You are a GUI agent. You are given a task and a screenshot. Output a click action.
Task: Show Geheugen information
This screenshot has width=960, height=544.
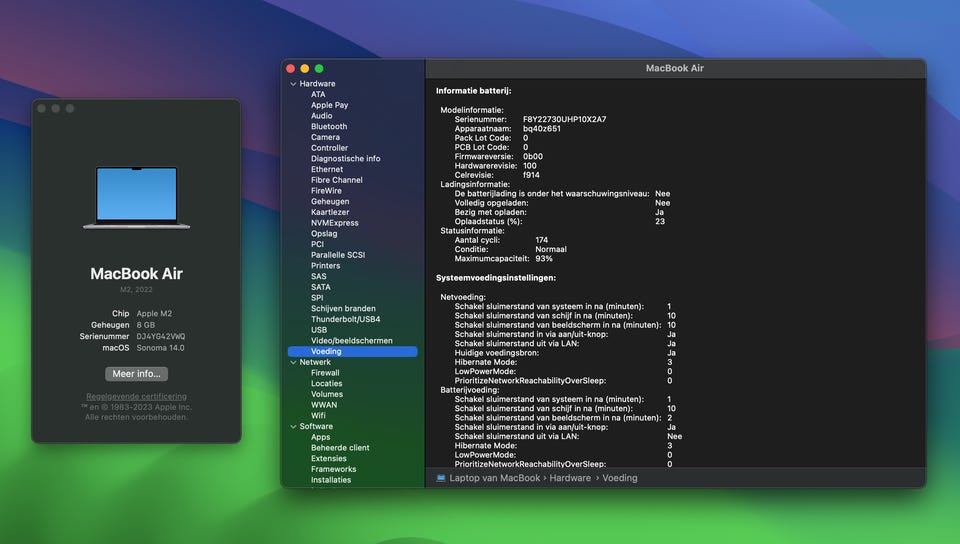(x=330, y=201)
